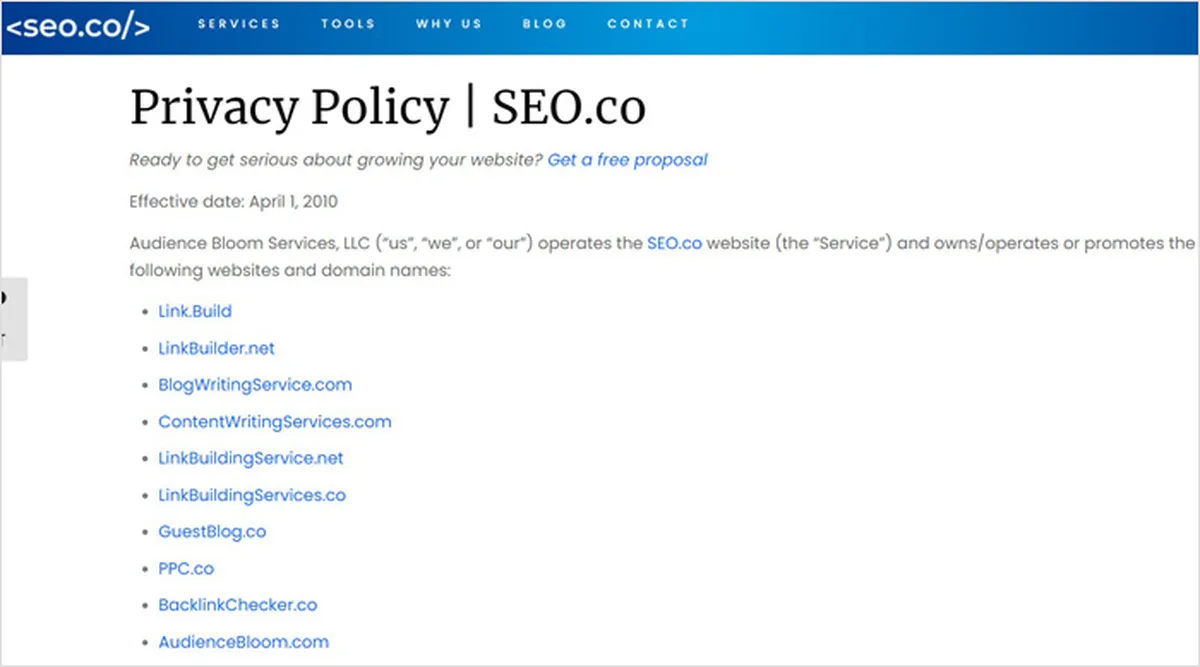Click the SEO.co link in the paragraph

(674, 243)
